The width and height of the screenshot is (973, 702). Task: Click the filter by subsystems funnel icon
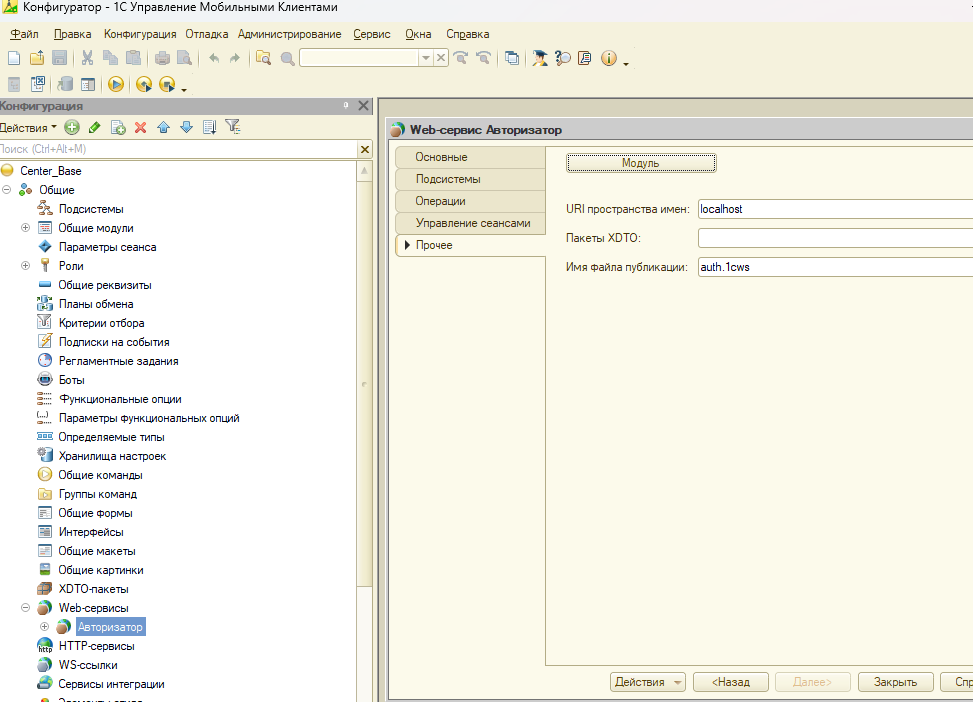pyautogui.click(x=232, y=127)
